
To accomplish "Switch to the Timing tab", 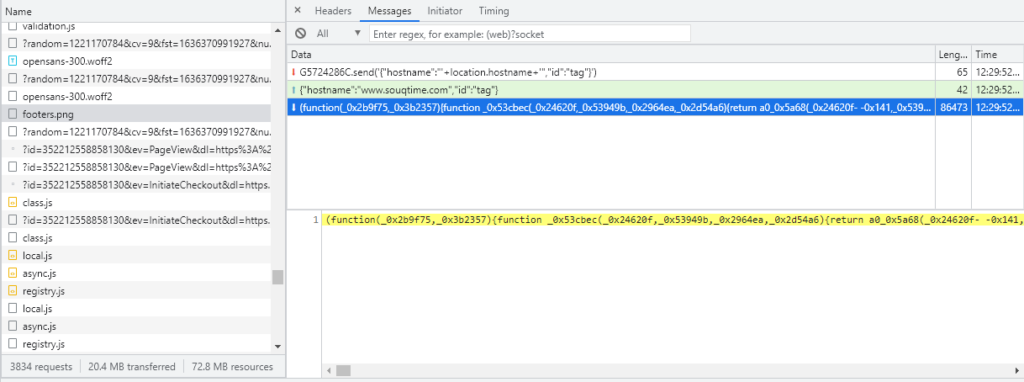I will coord(494,10).
